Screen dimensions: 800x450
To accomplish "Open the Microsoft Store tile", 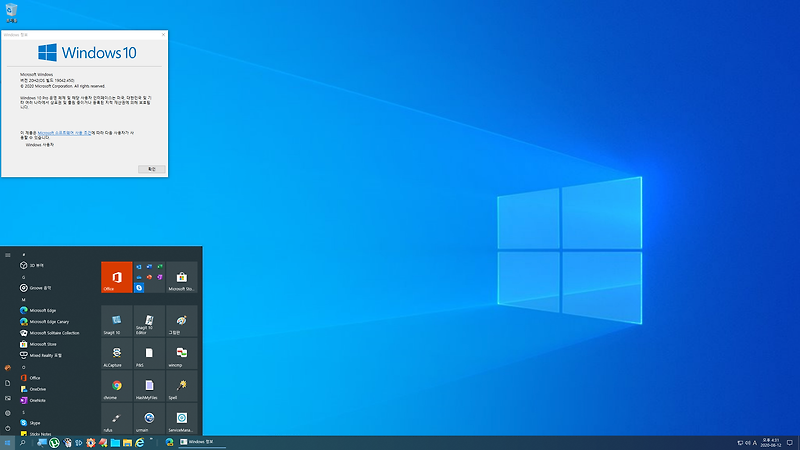I will click(182, 277).
